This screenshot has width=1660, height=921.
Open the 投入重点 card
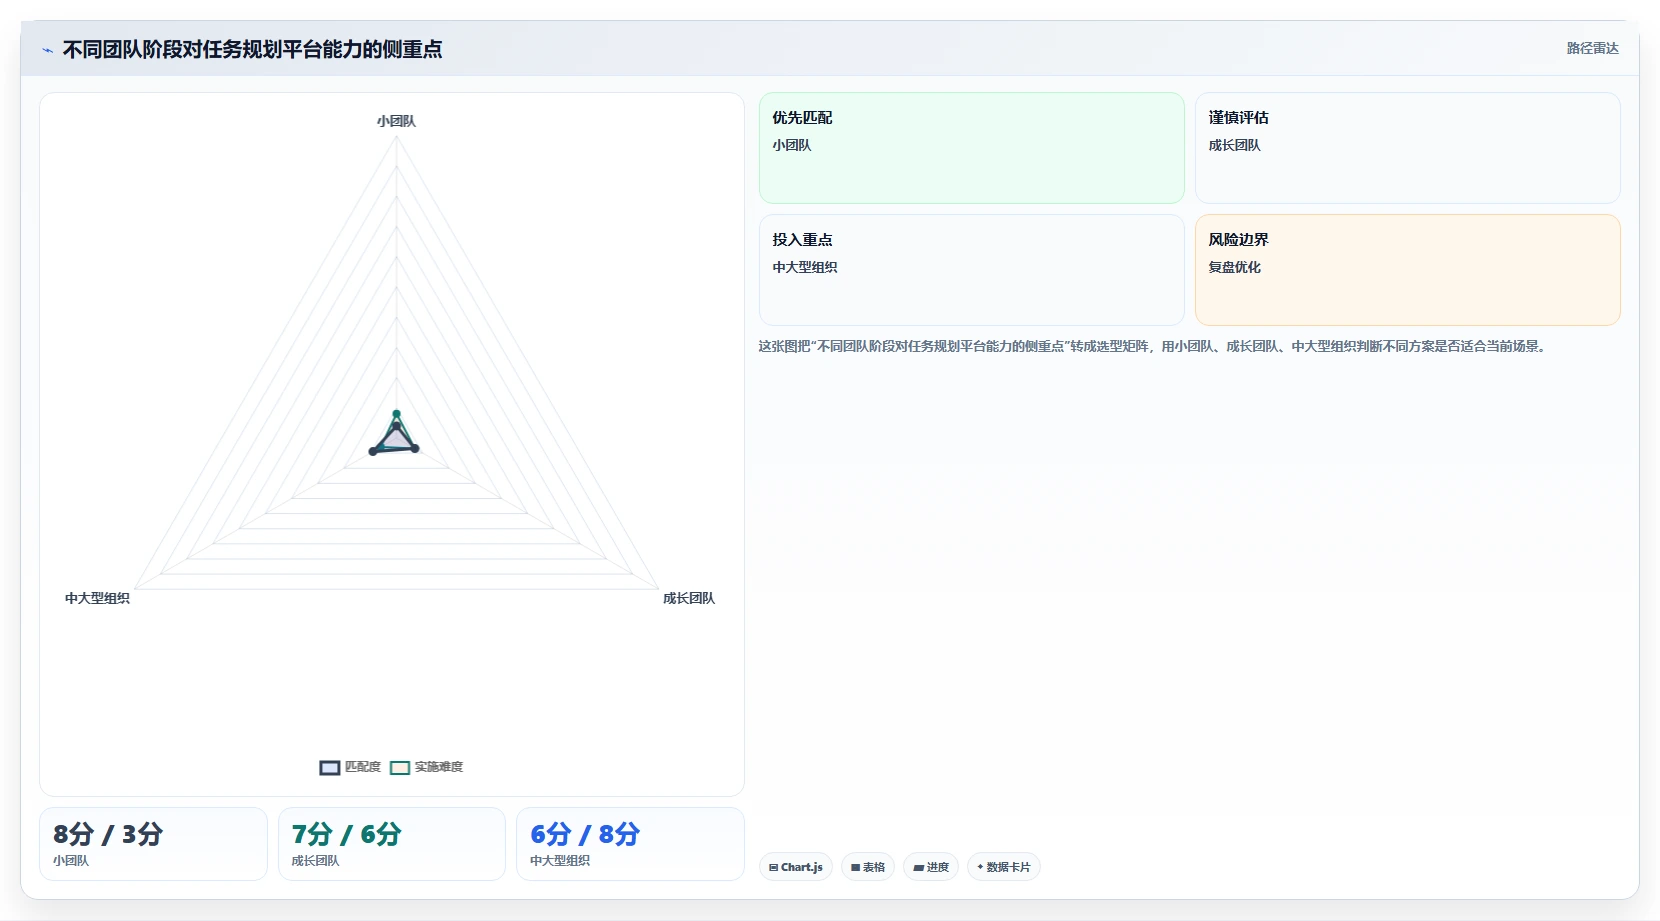(972, 270)
